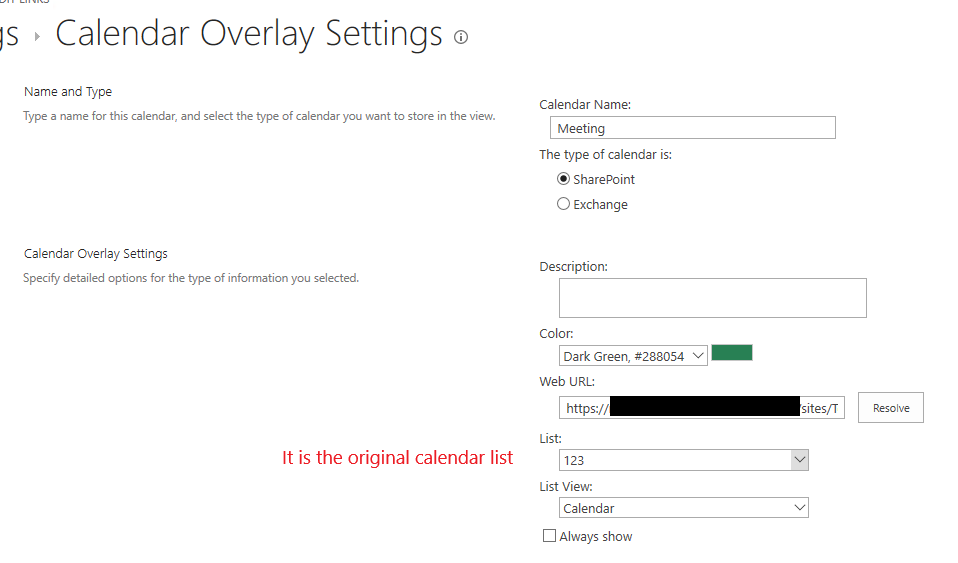
Task: Select the SharePoint calendar type
Action: pyautogui.click(x=563, y=179)
